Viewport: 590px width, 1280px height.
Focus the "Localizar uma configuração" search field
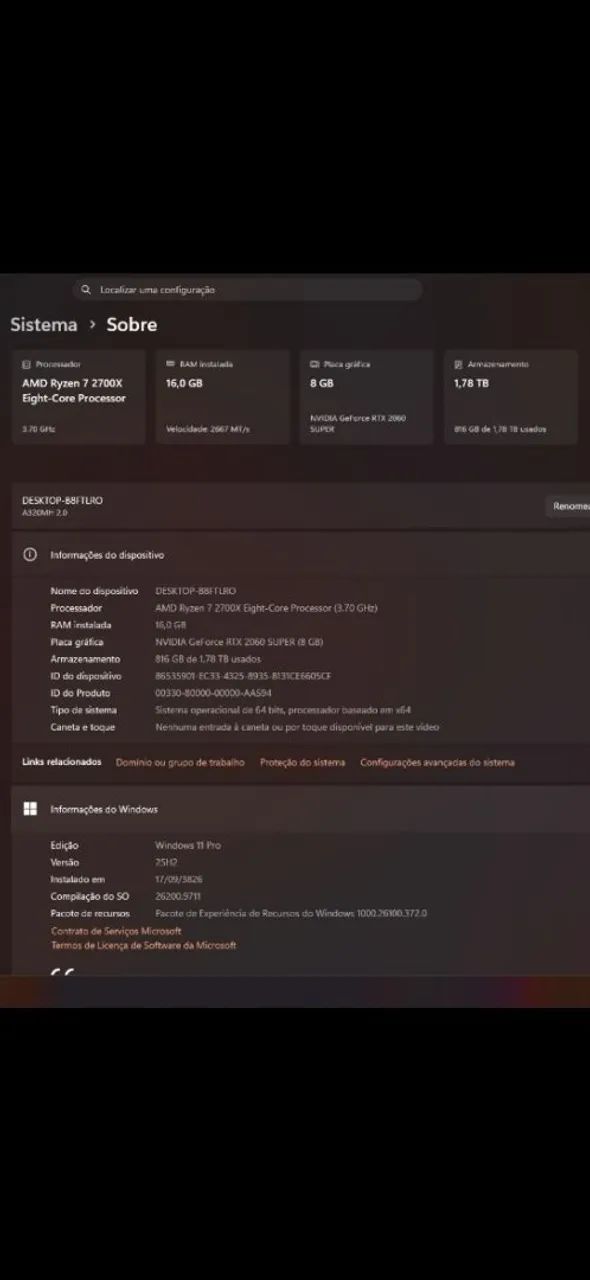[x=247, y=290]
